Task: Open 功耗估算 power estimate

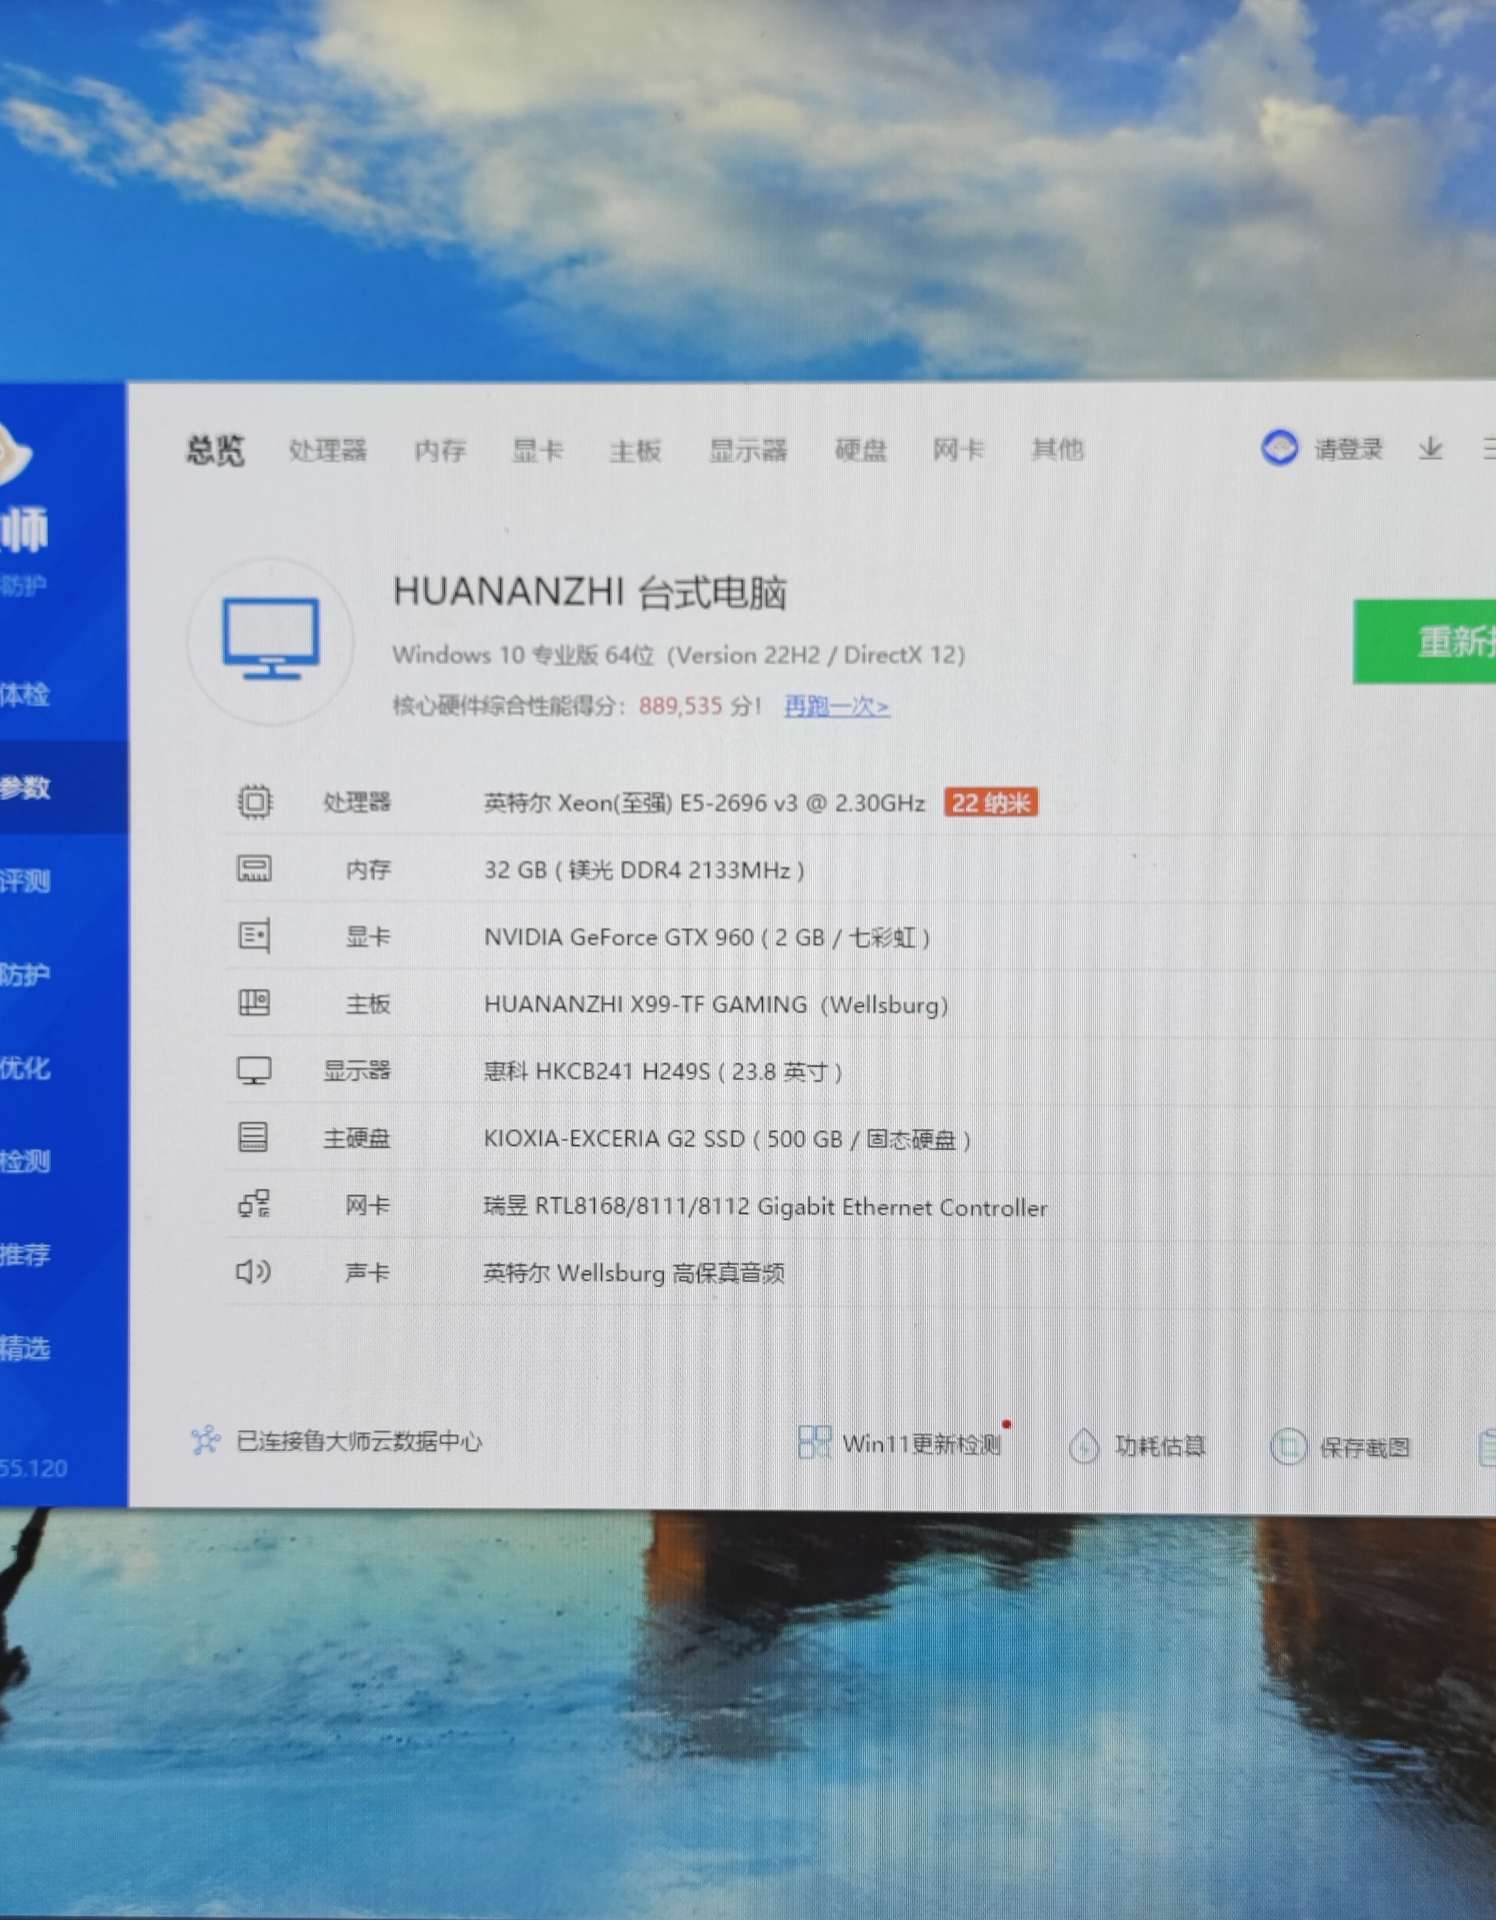Action: [x=1160, y=1446]
